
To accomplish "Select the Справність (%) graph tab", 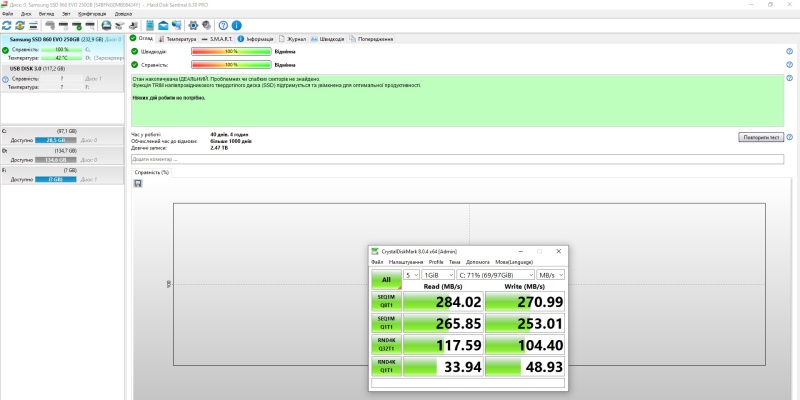I will pyautogui.click(x=152, y=172).
